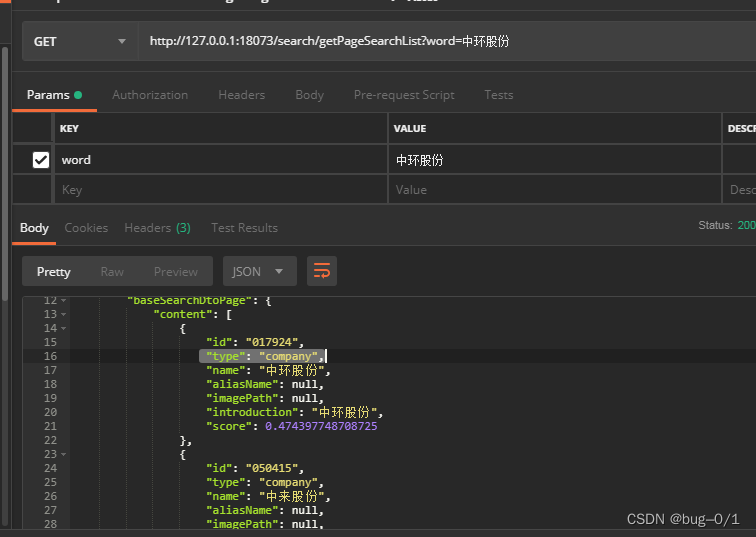View response Headers (3) tab
This screenshot has height=537, width=756.
[x=157, y=228]
